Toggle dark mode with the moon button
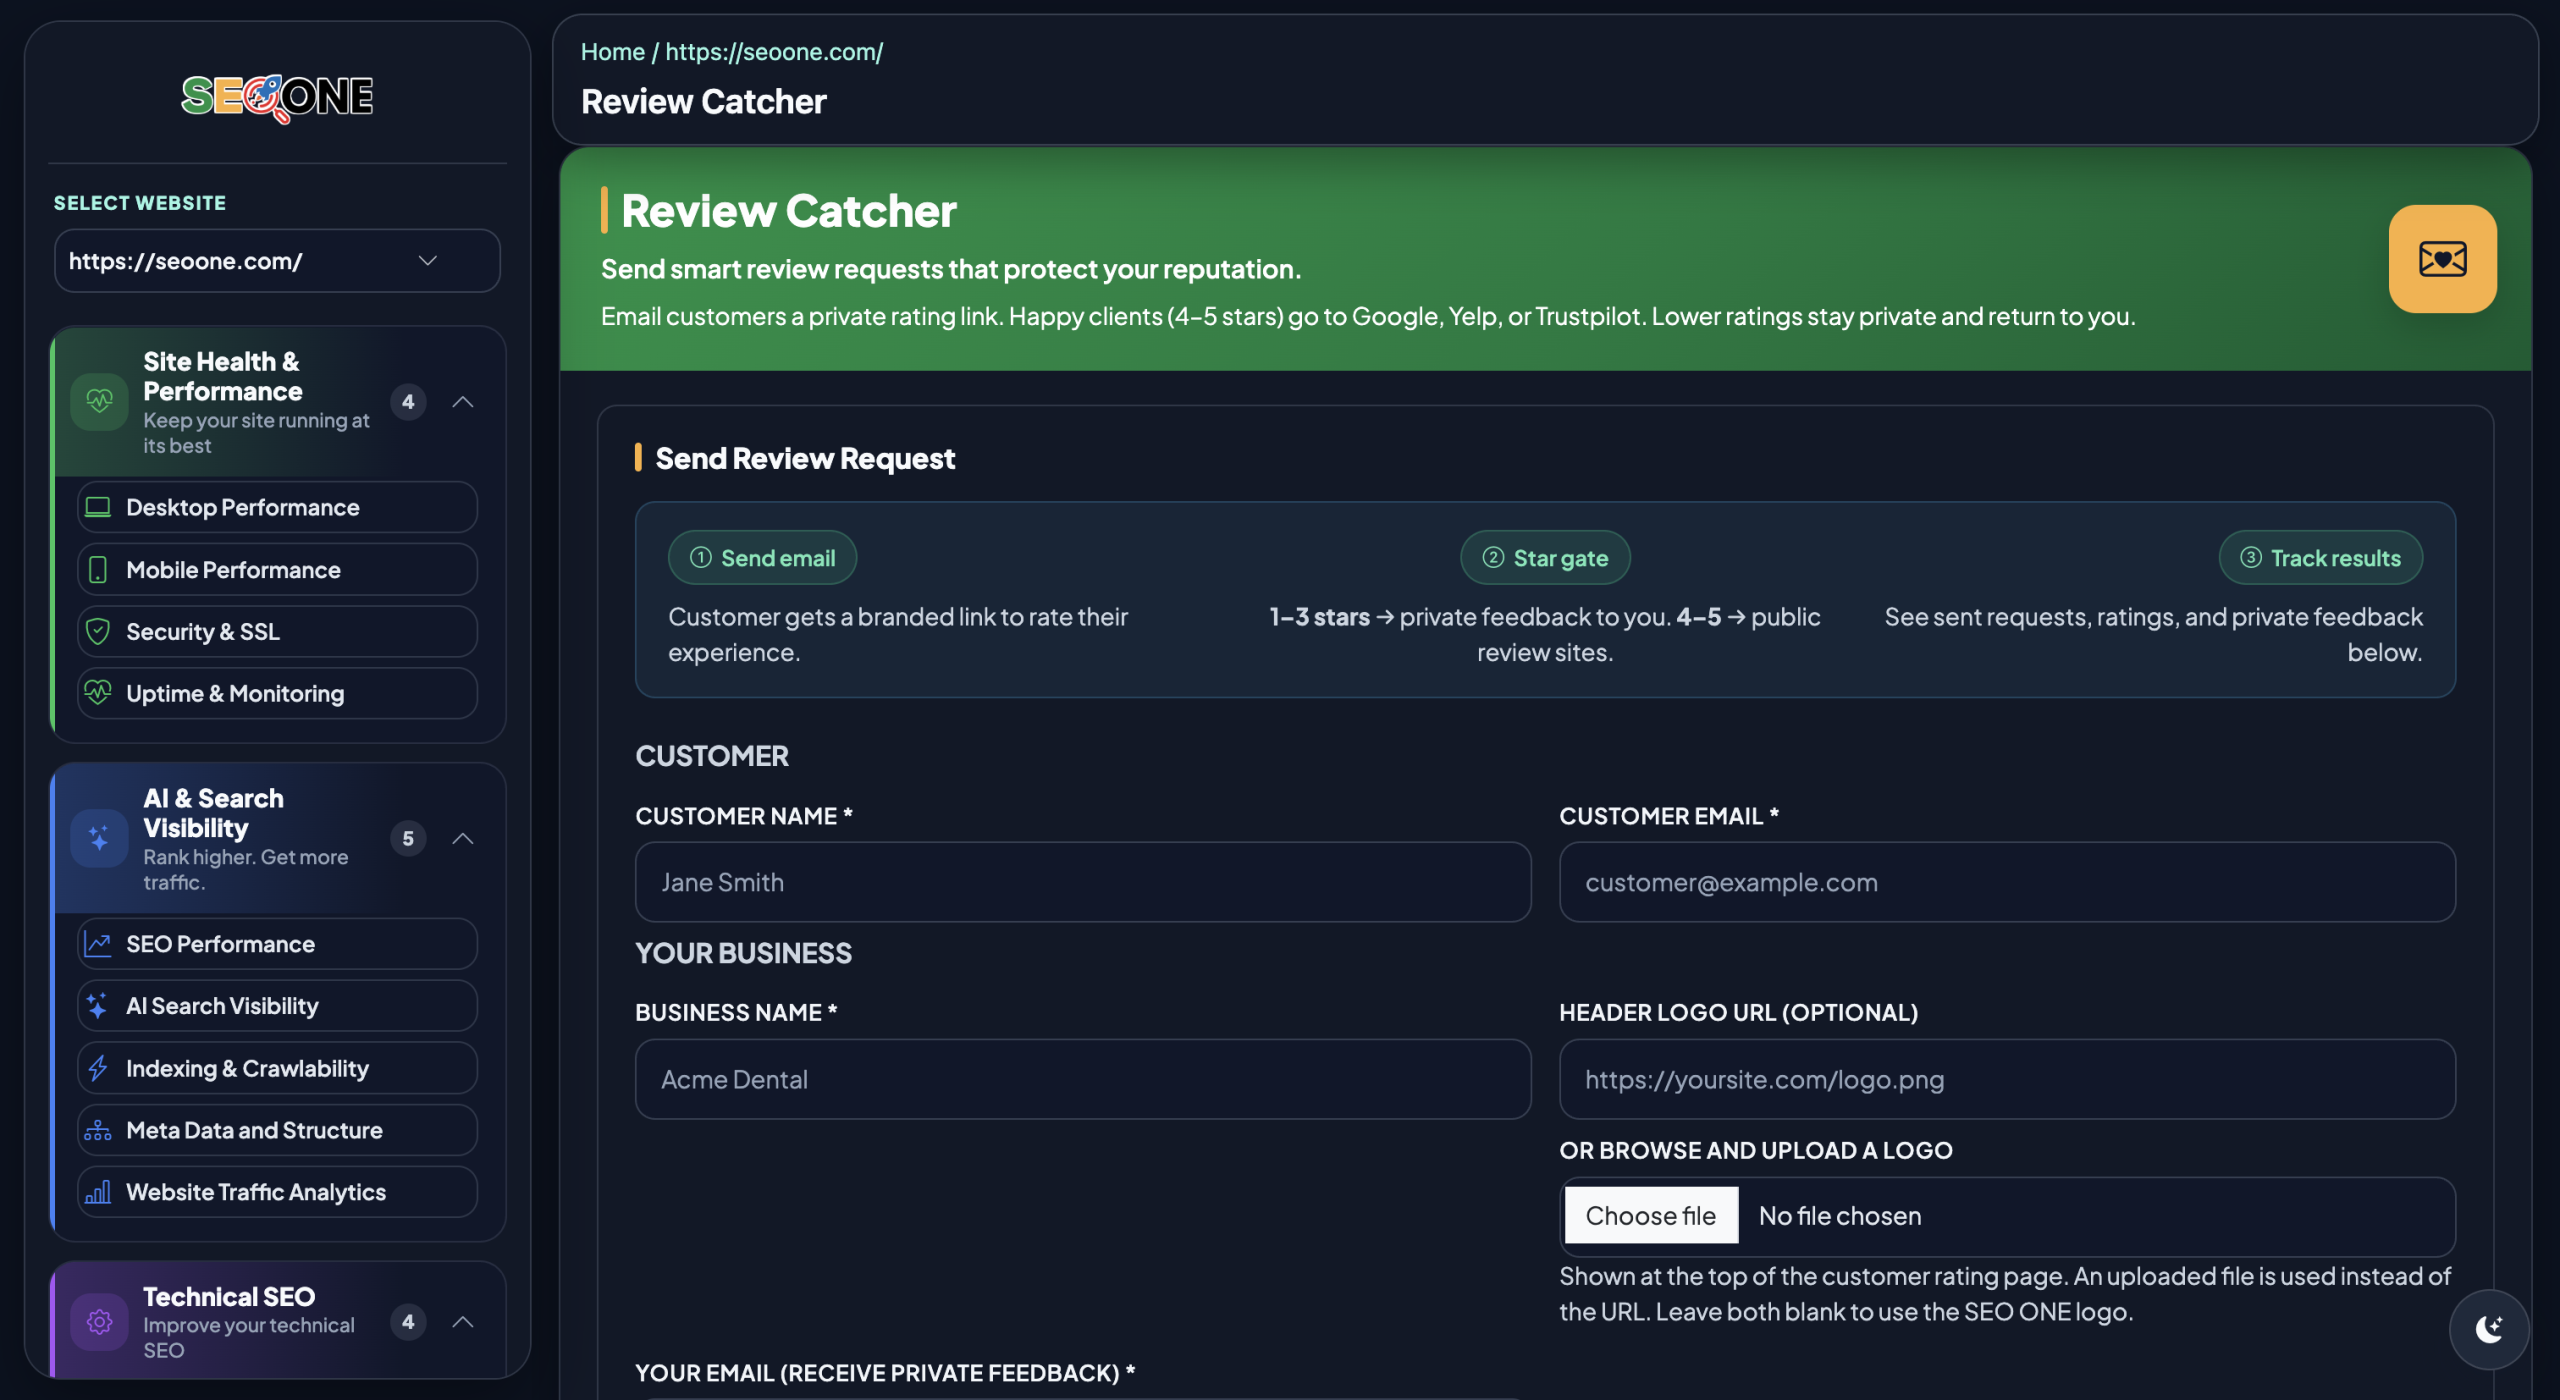Image resolution: width=2560 pixels, height=1400 pixels. pos(2489,1329)
